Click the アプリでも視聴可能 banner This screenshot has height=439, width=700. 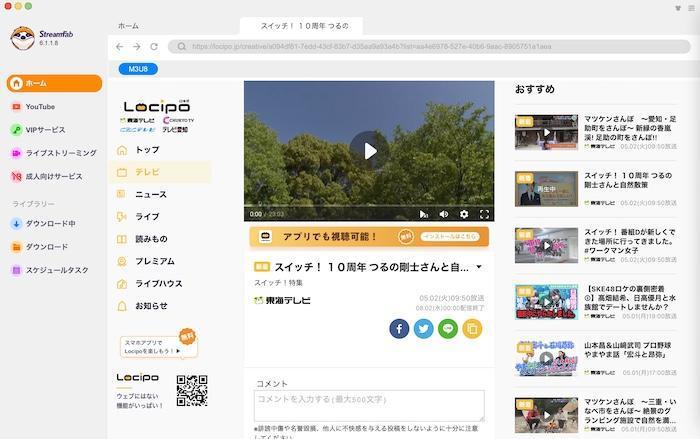369,236
